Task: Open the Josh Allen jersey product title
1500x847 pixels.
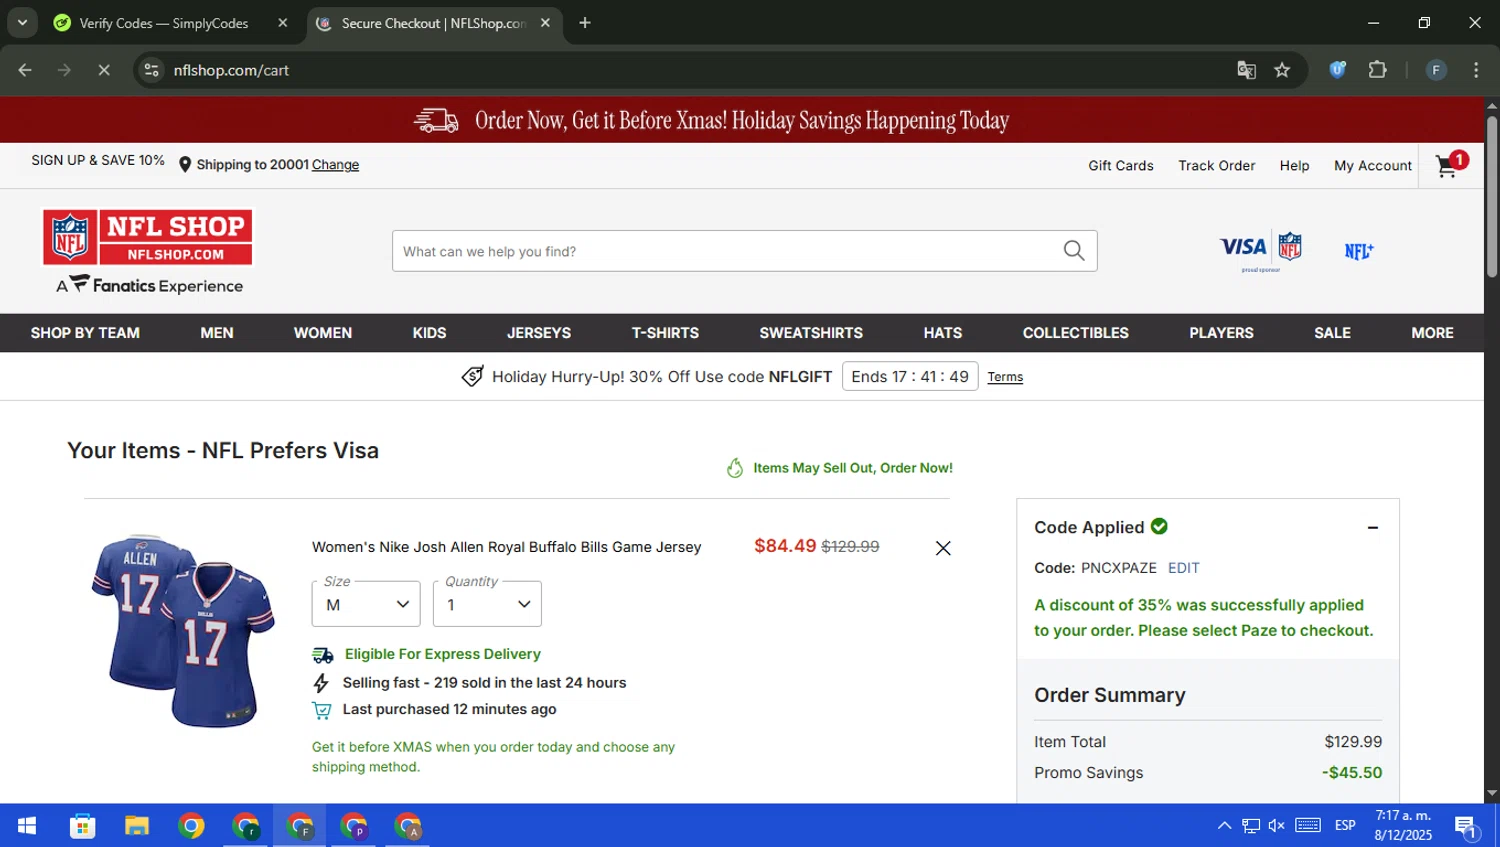Action: click(506, 547)
